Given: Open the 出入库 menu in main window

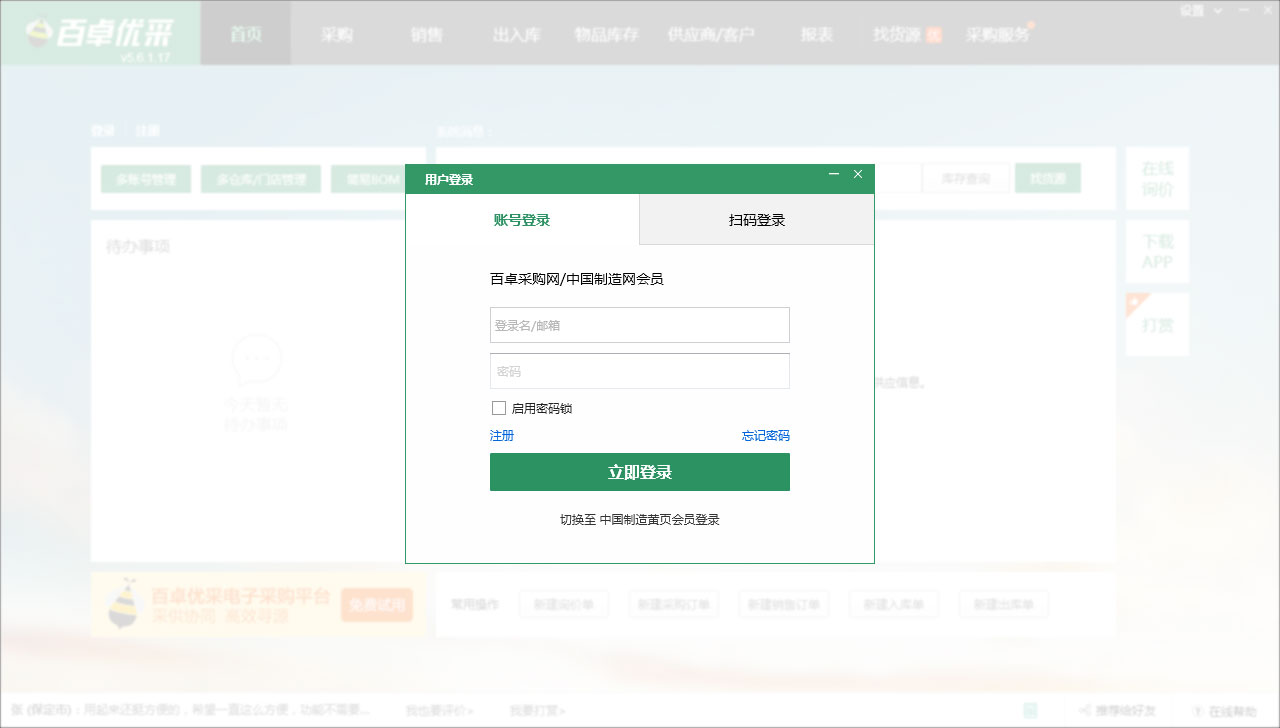Looking at the screenshot, I should pyautogui.click(x=517, y=34).
